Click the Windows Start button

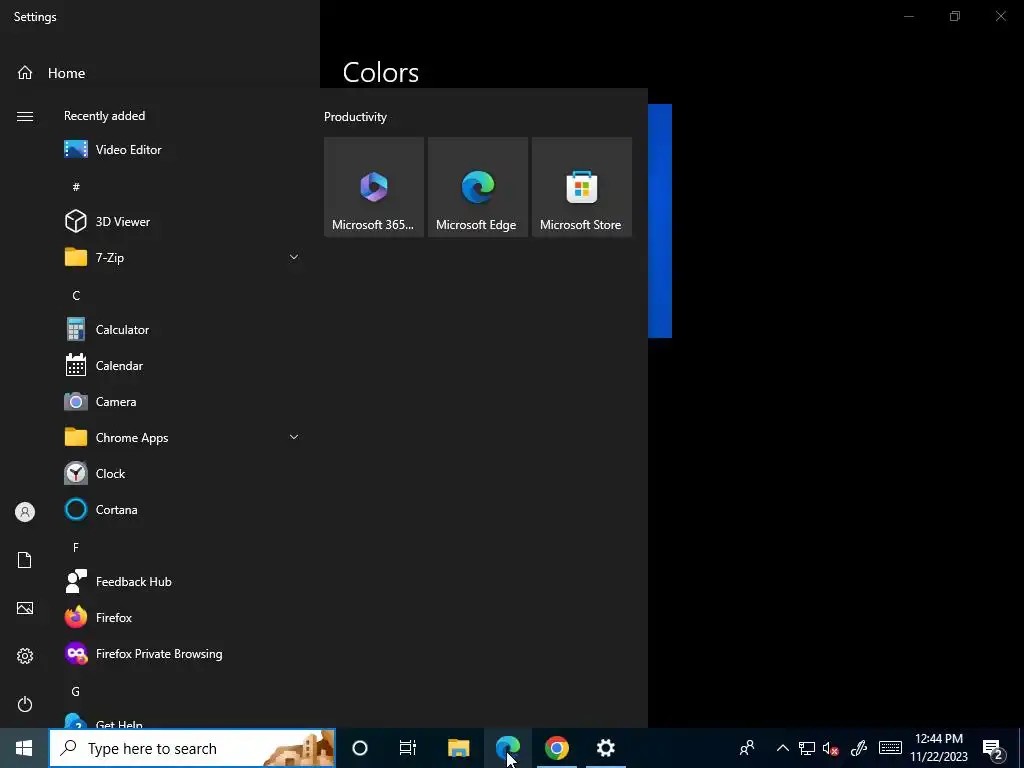[24, 748]
